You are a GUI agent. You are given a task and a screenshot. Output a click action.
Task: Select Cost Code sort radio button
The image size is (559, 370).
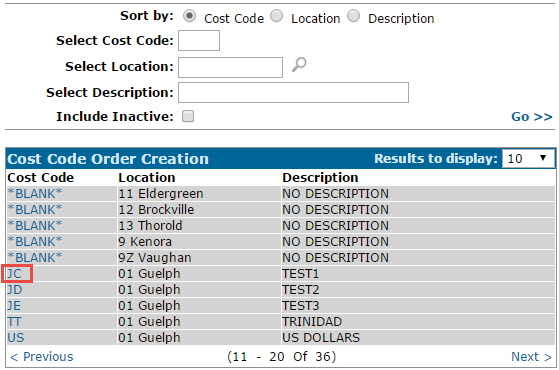(x=189, y=16)
